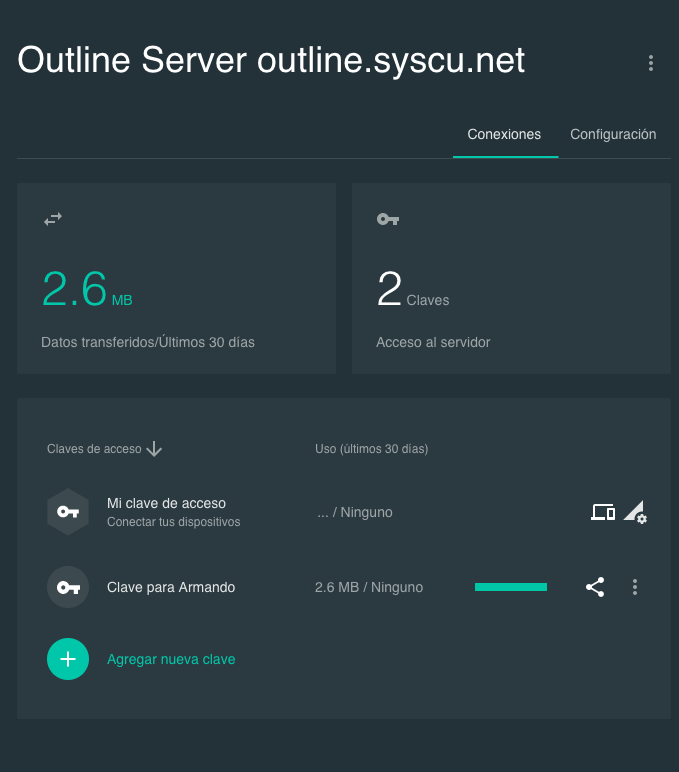
Task: Open the Configuración tab
Action: [613, 134]
